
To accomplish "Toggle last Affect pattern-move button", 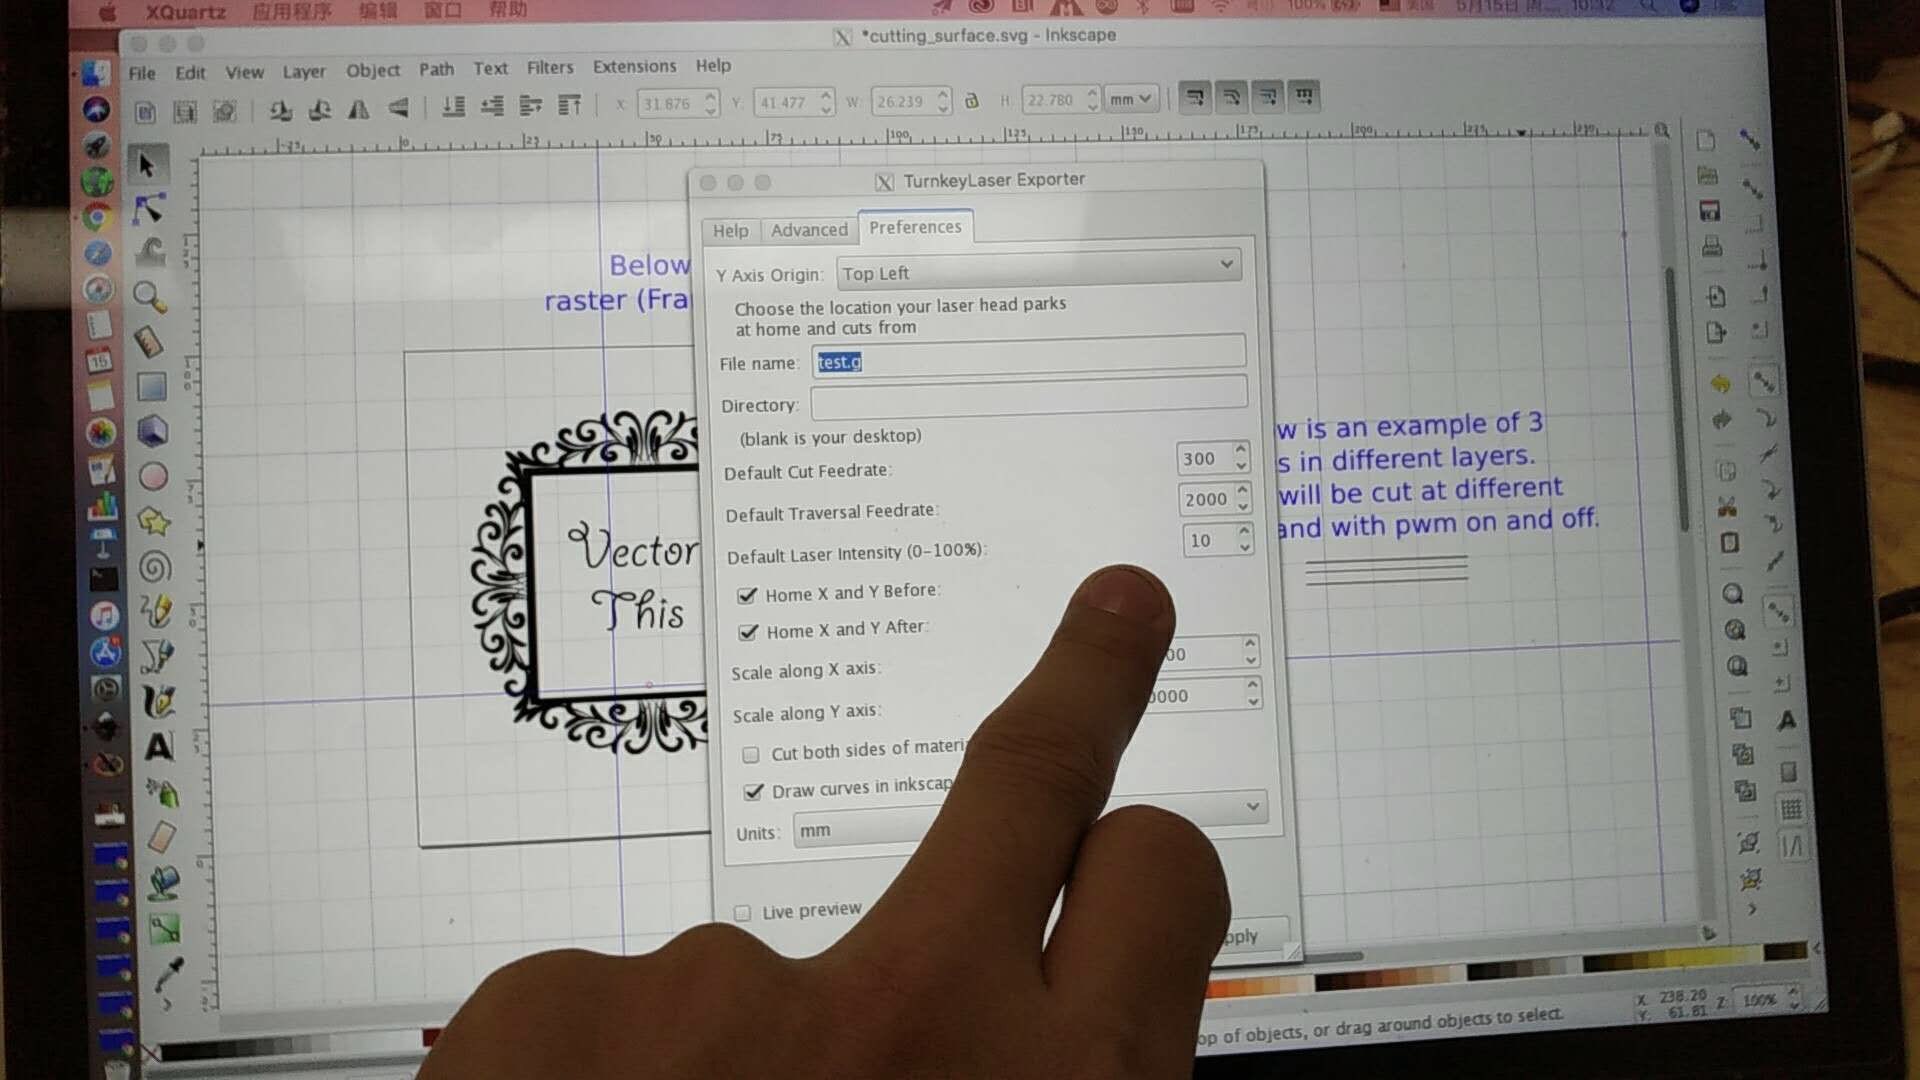I will click(x=1304, y=96).
